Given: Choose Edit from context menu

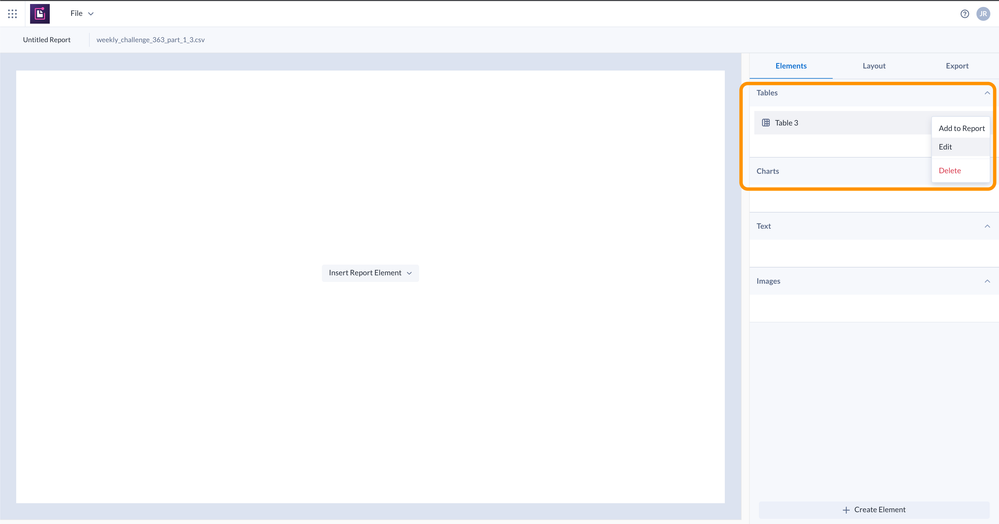Looking at the screenshot, I should click(961, 147).
